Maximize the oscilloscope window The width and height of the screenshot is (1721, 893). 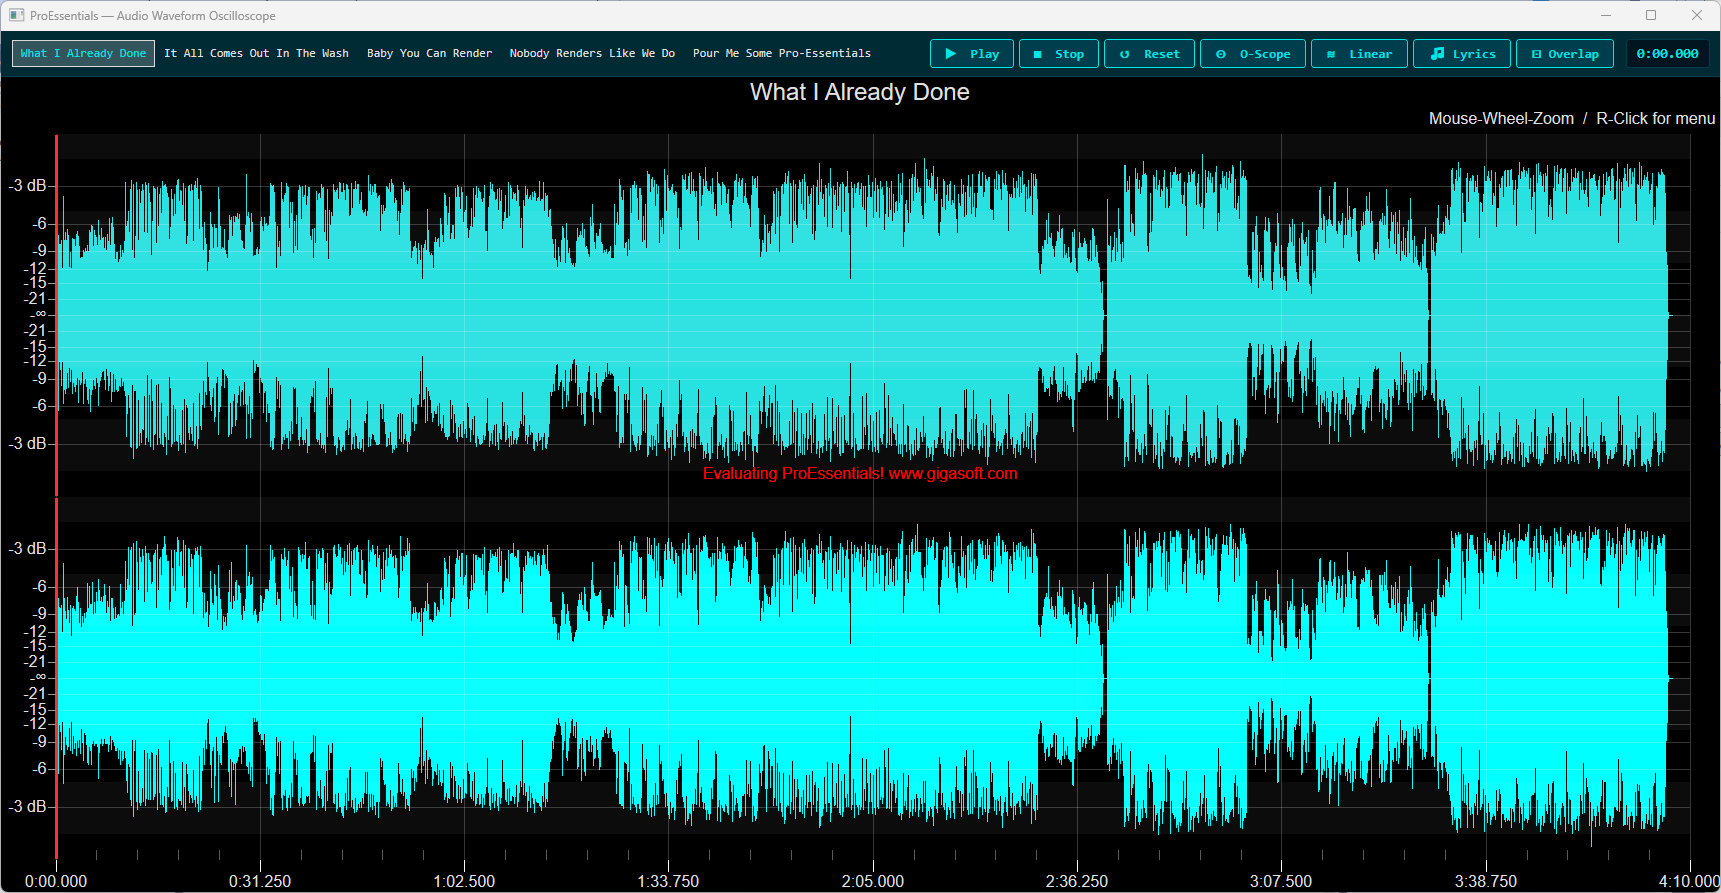[x=1651, y=15]
